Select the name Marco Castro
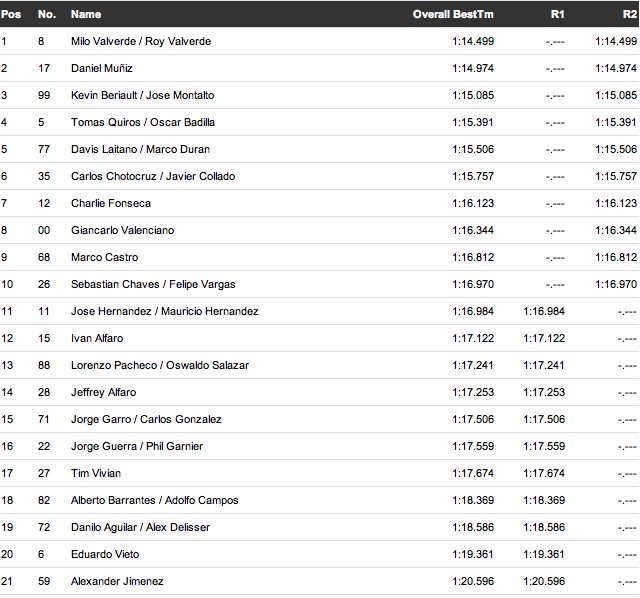The height and width of the screenshot is (598, 640). tap(104, 257)
